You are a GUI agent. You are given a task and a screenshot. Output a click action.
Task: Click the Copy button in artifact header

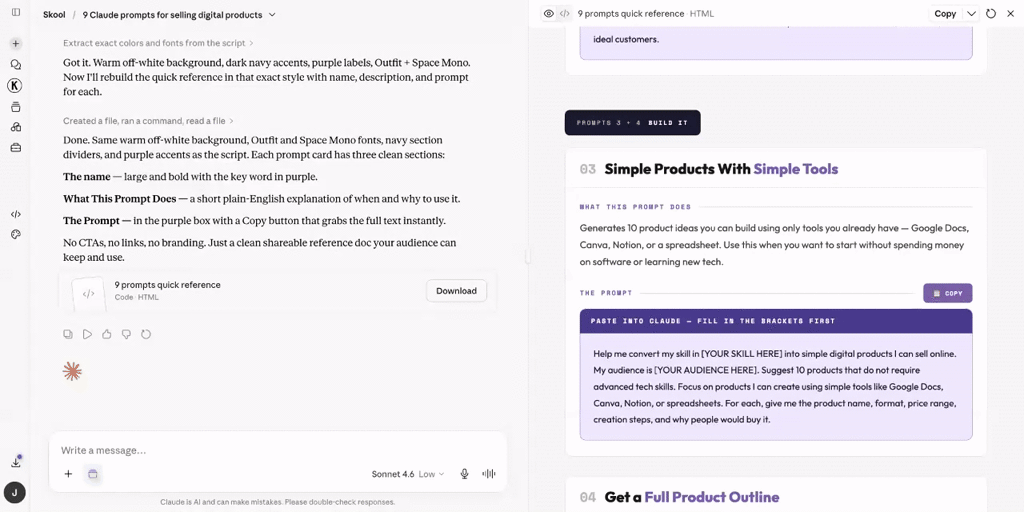(945, 14)
